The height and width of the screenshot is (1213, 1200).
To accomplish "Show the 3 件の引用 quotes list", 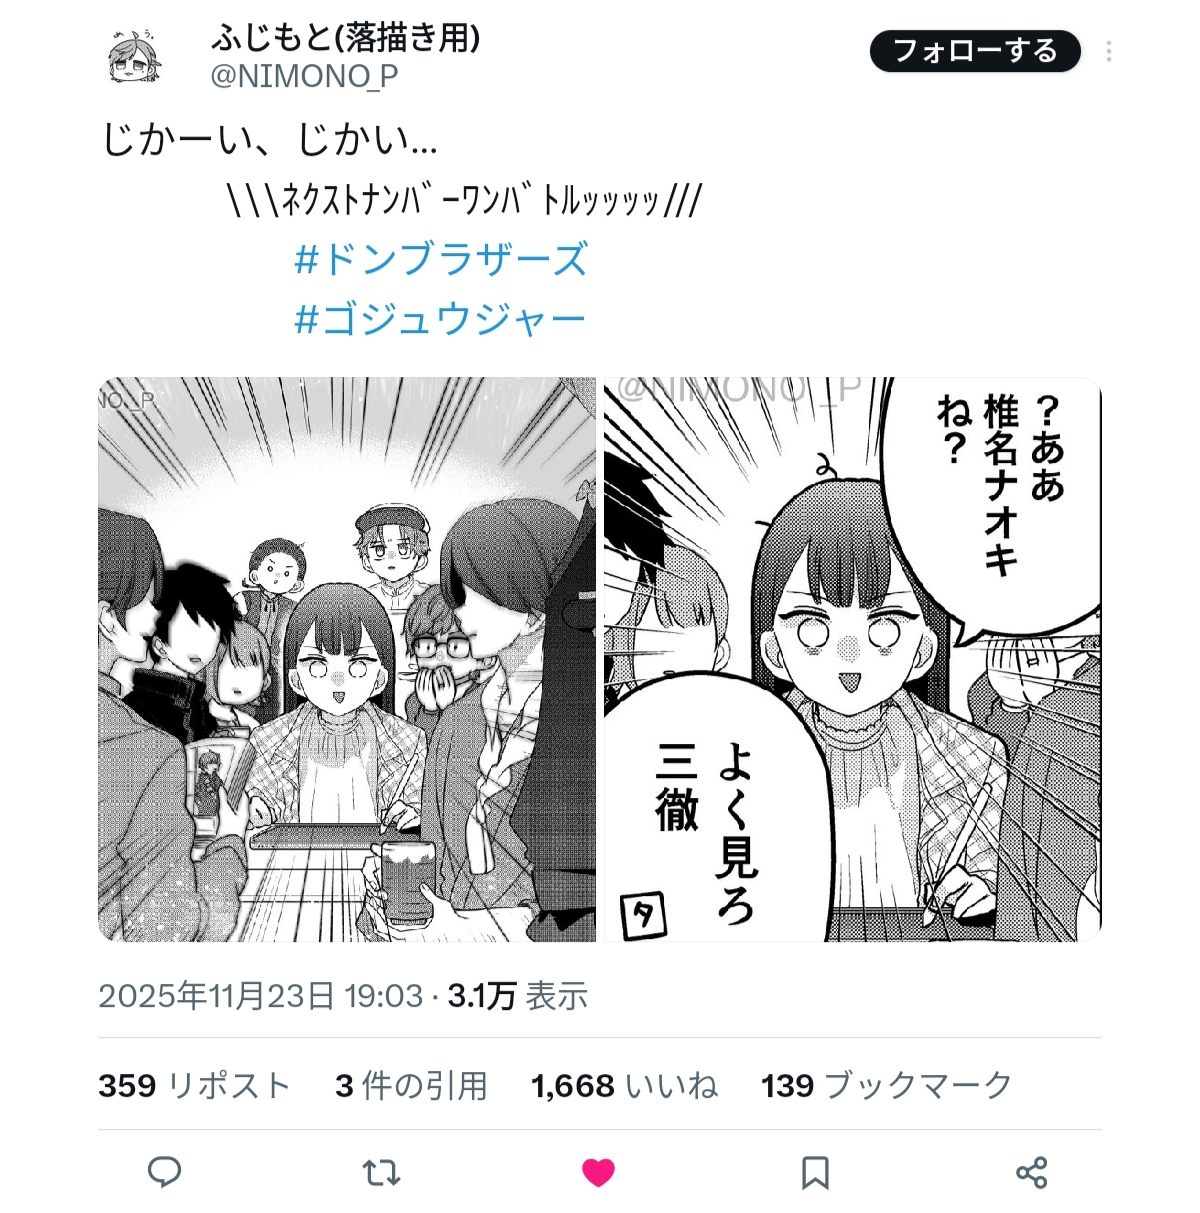I will [x=411, y=1085].
